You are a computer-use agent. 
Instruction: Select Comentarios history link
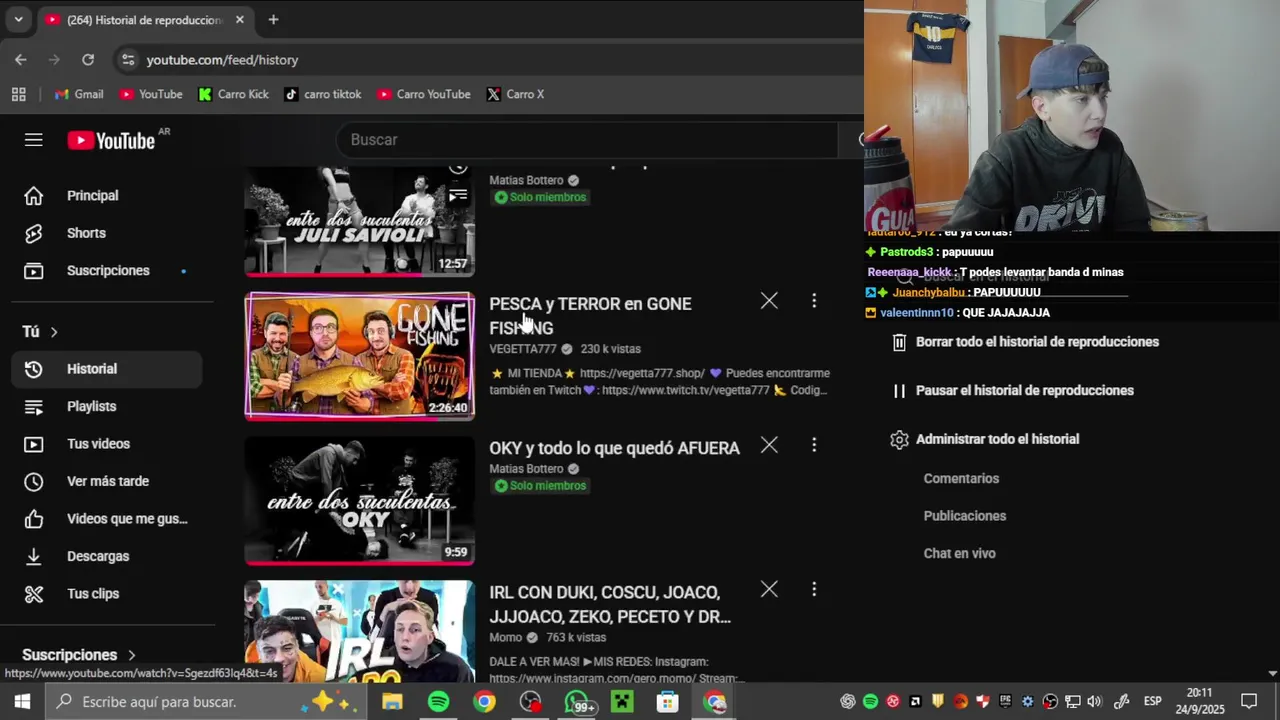point(961,479)
